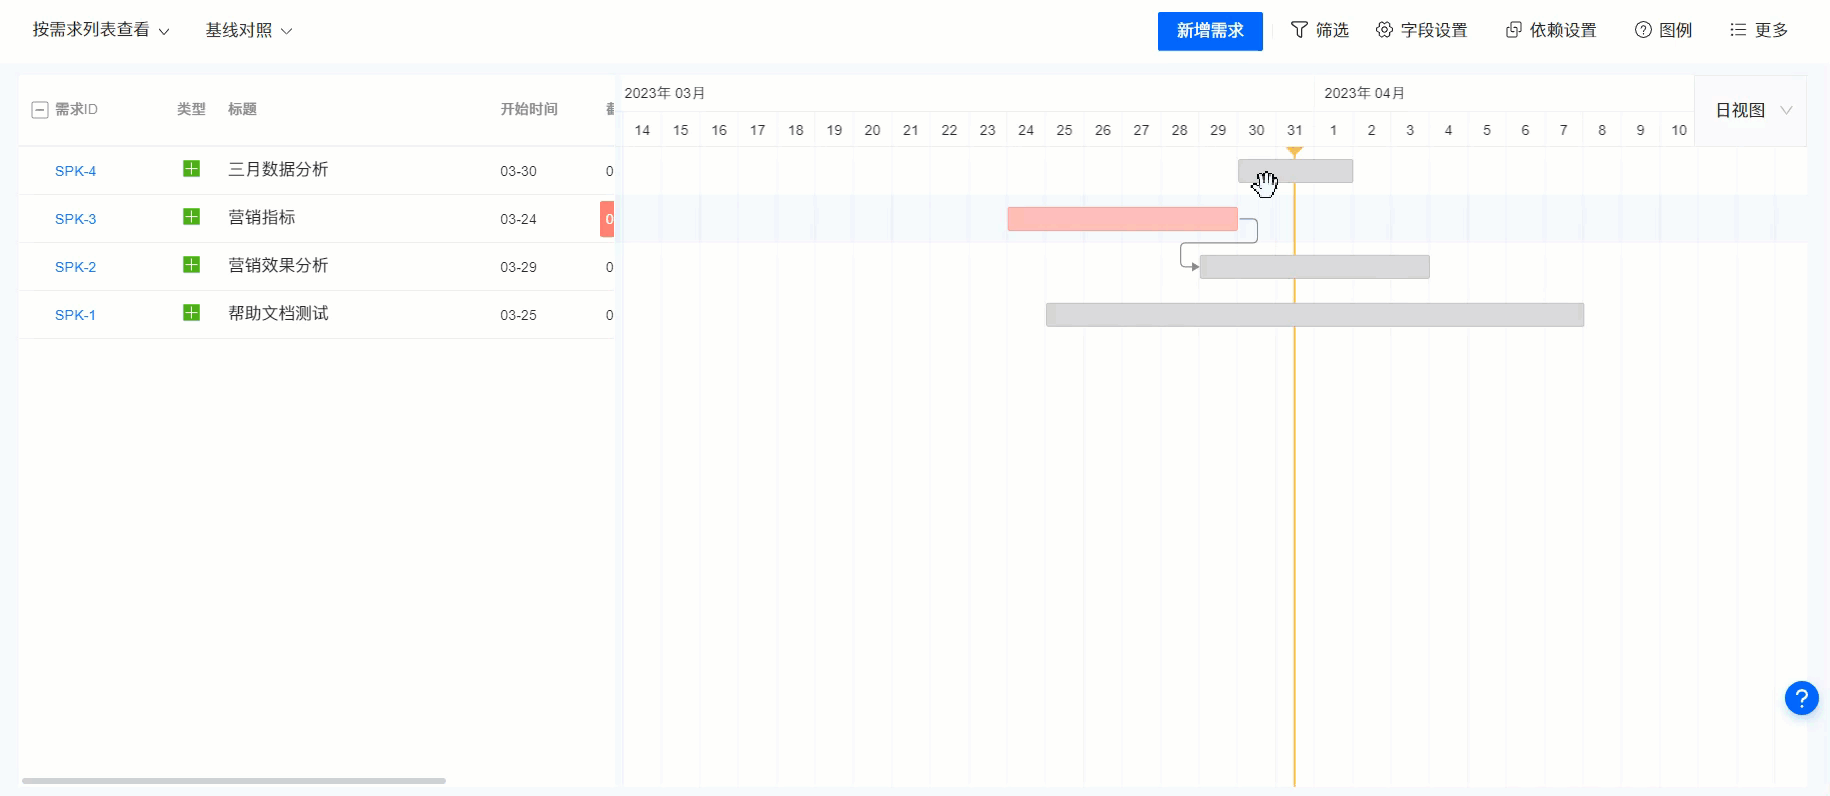Image resolution: width=1830 pixels, height=796 pixels.
Task: Collapse all rows via 需求ID toggle box
Action: pyautogui.click(x=40, y=110)
